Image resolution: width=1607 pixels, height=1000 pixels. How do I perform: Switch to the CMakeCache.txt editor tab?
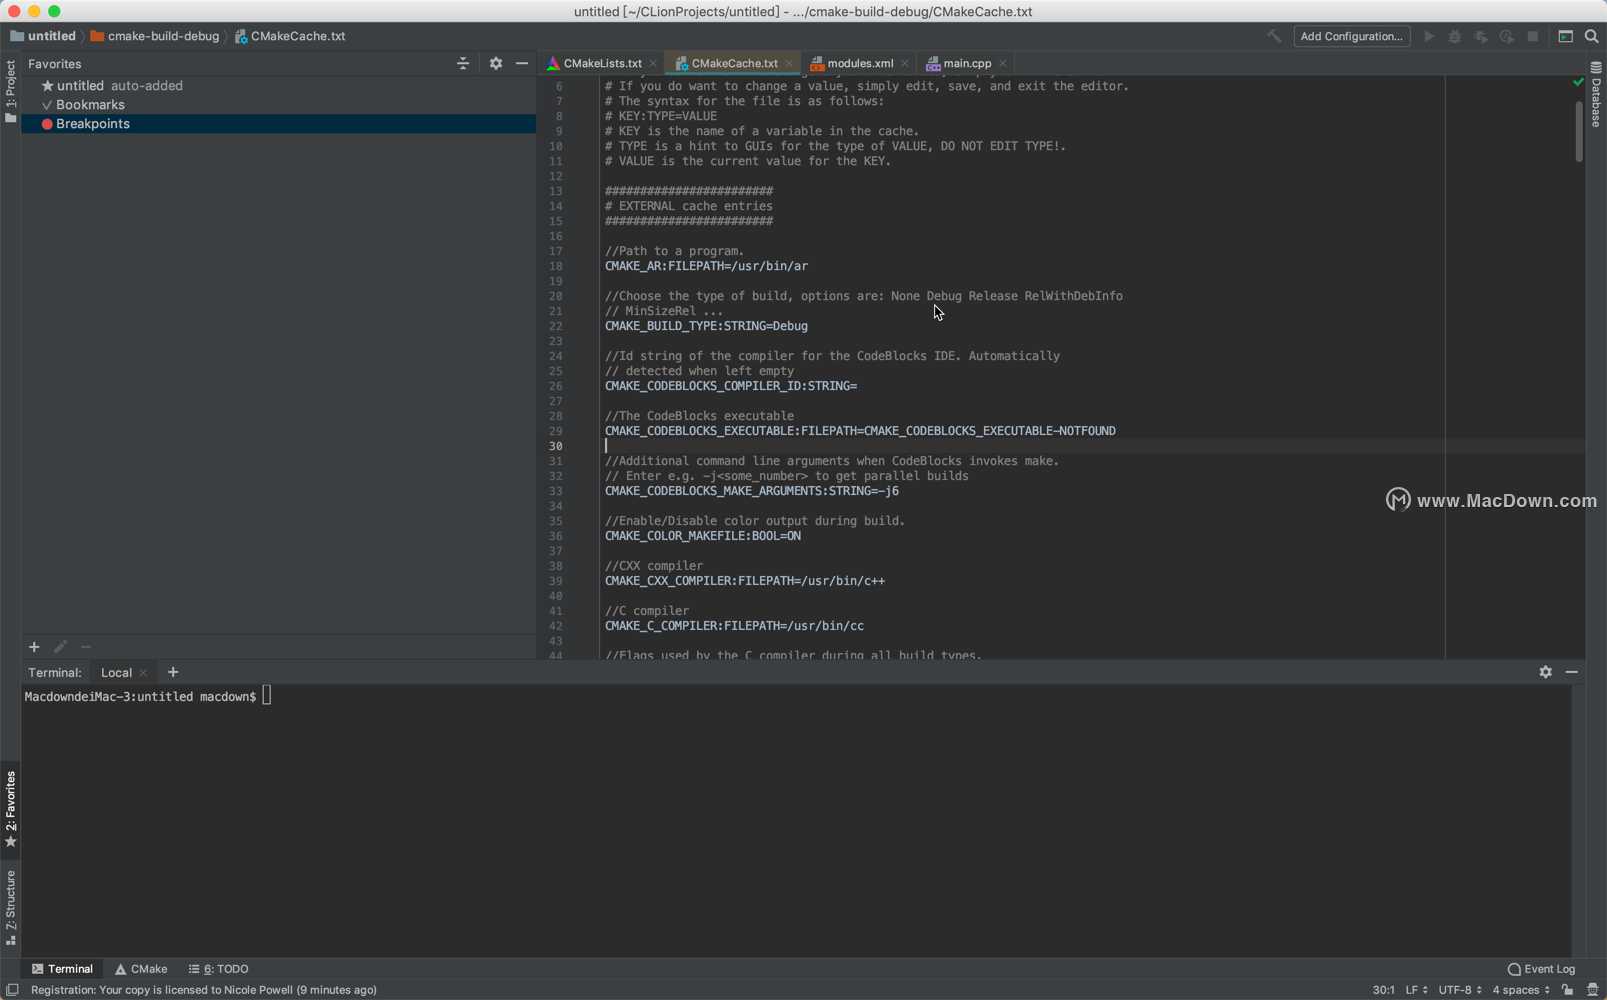[x=734, y=63]
